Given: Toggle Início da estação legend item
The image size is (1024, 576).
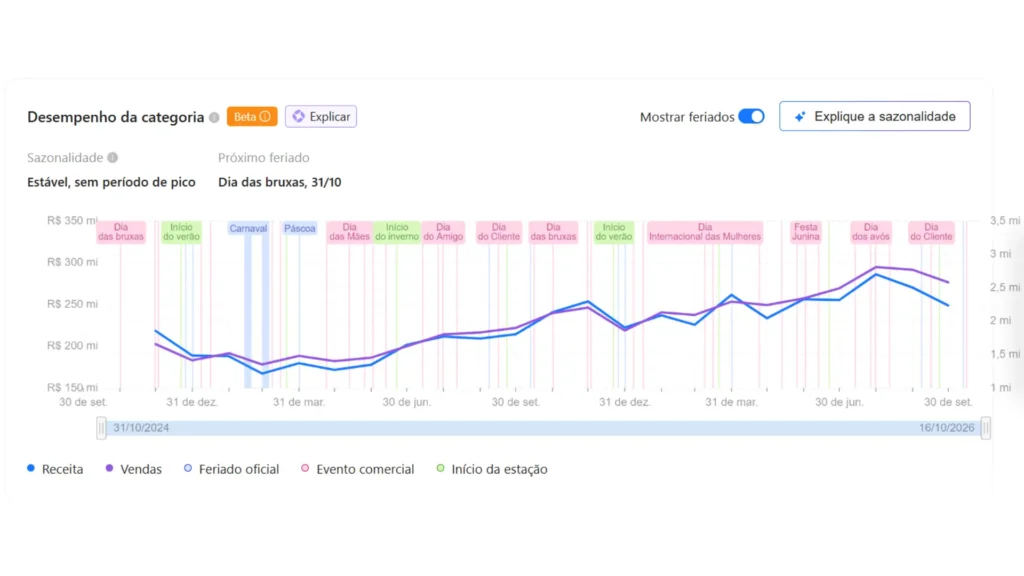Looking at the screenshot, I should click(492, 469).
